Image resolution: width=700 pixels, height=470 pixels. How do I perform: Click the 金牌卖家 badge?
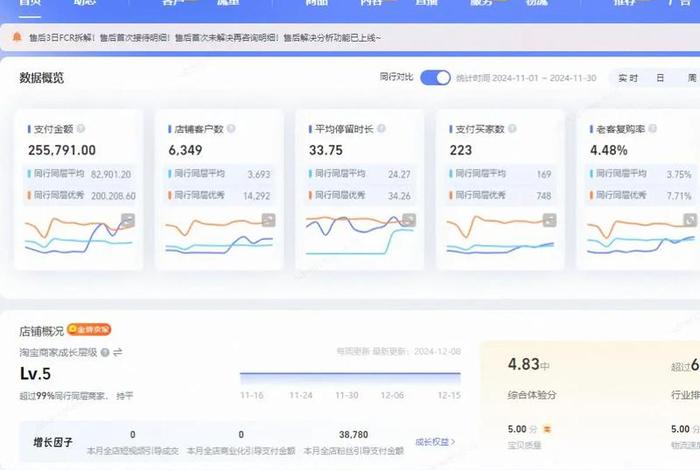coord(89,329)
